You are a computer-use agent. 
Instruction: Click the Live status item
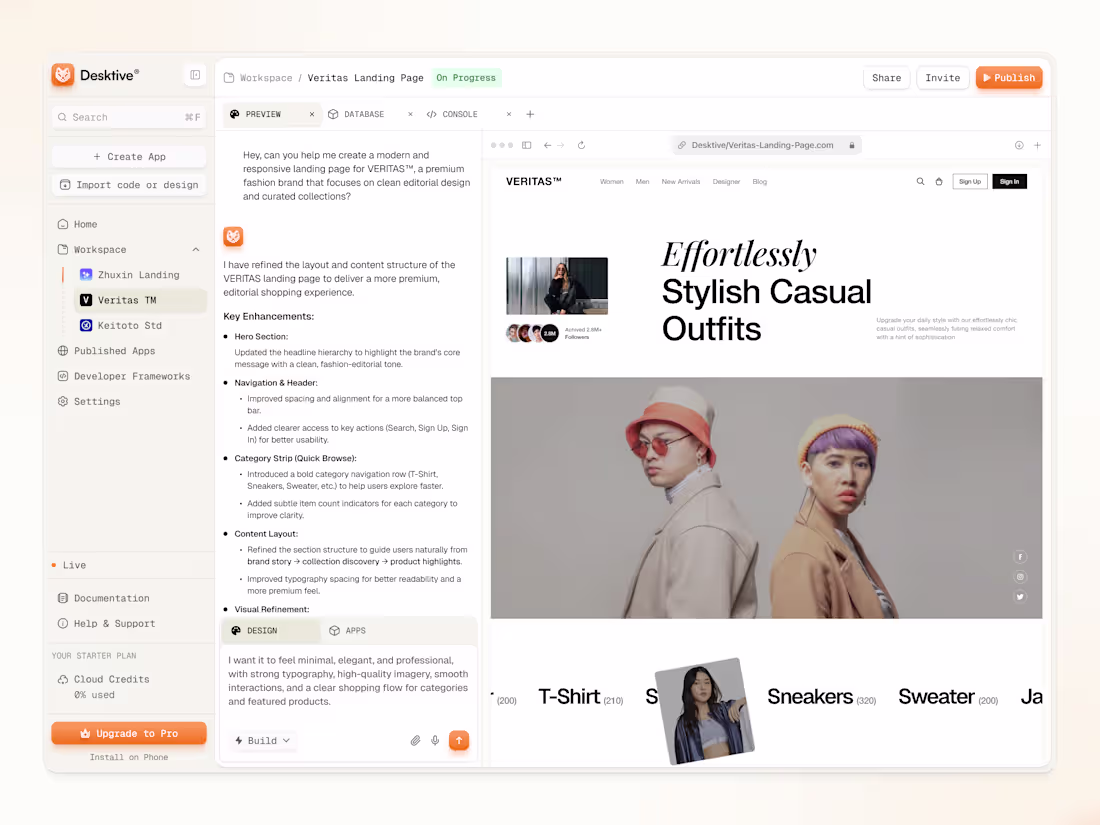[x=69, y=565]
